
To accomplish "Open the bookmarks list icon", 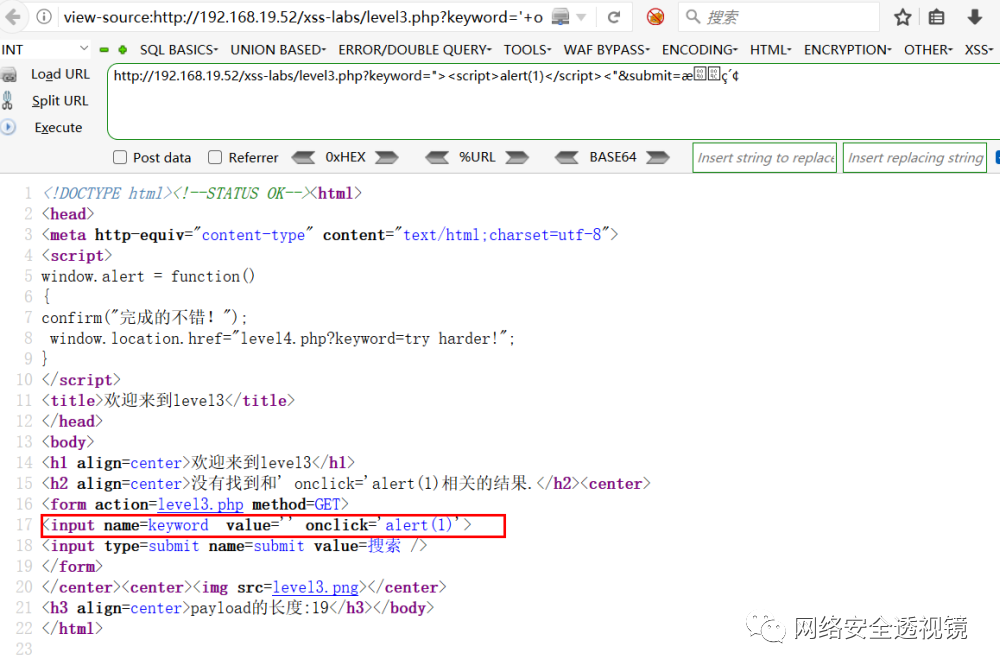I will (x=936, y=17).
